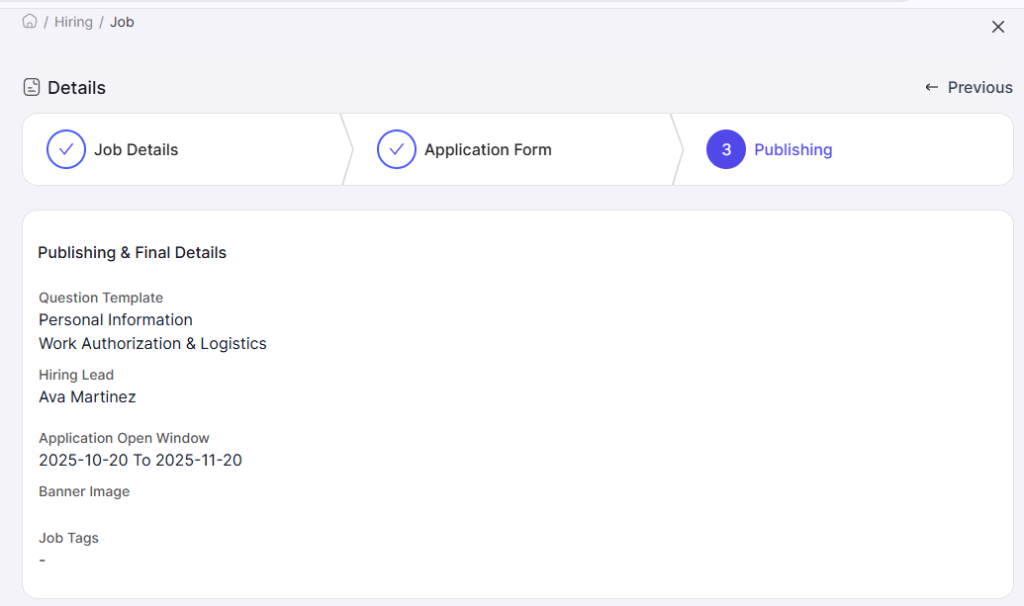
Task: Click the Application Form checkmark circle
Action: click(x=396, y=149)
